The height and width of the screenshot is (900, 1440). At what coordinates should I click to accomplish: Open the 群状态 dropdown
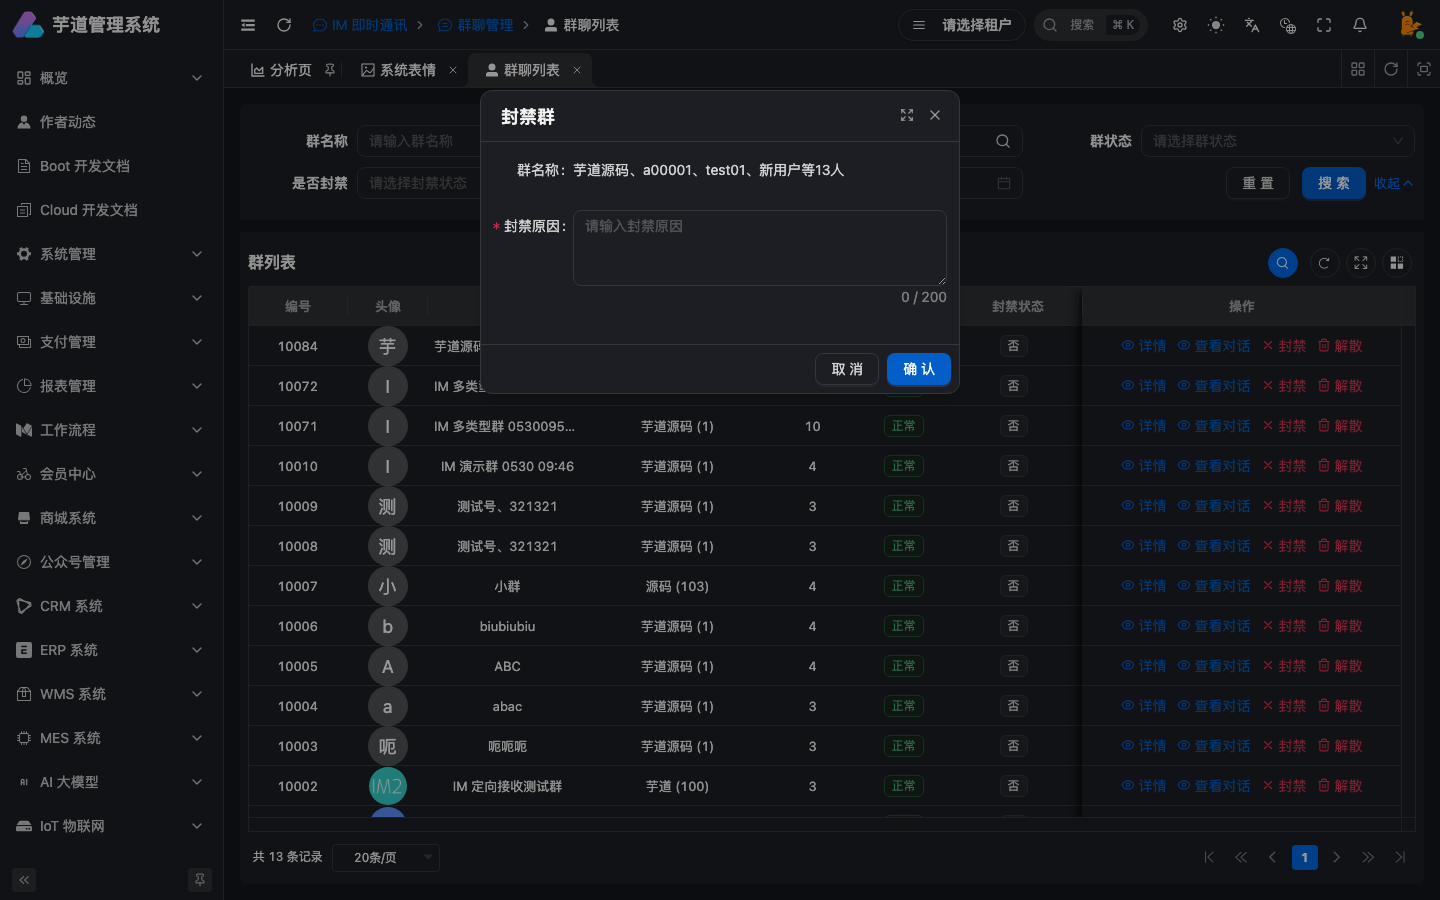tap(1277, 141)
